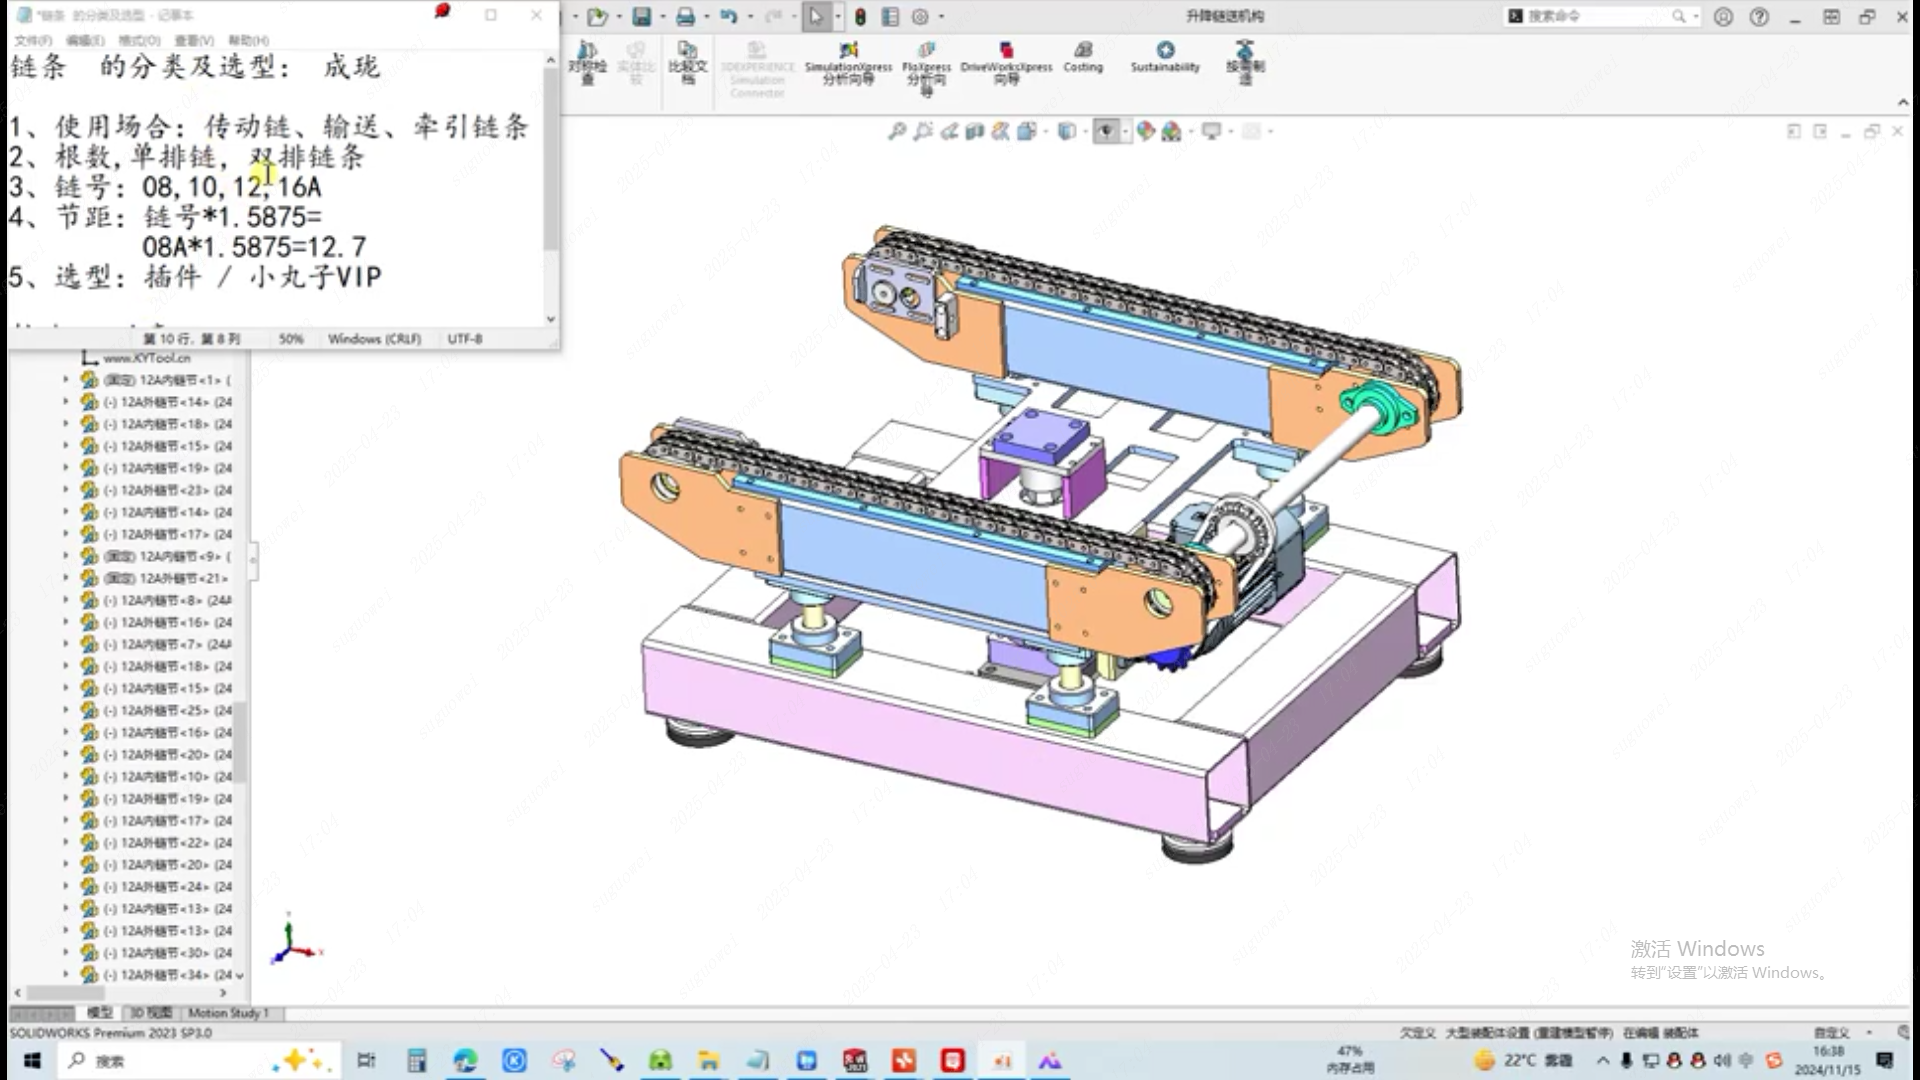Open the dropdown arrow next to Options gear
Image resolution: width=1920 pixels, height=1080 pixels.
[941, 17]
